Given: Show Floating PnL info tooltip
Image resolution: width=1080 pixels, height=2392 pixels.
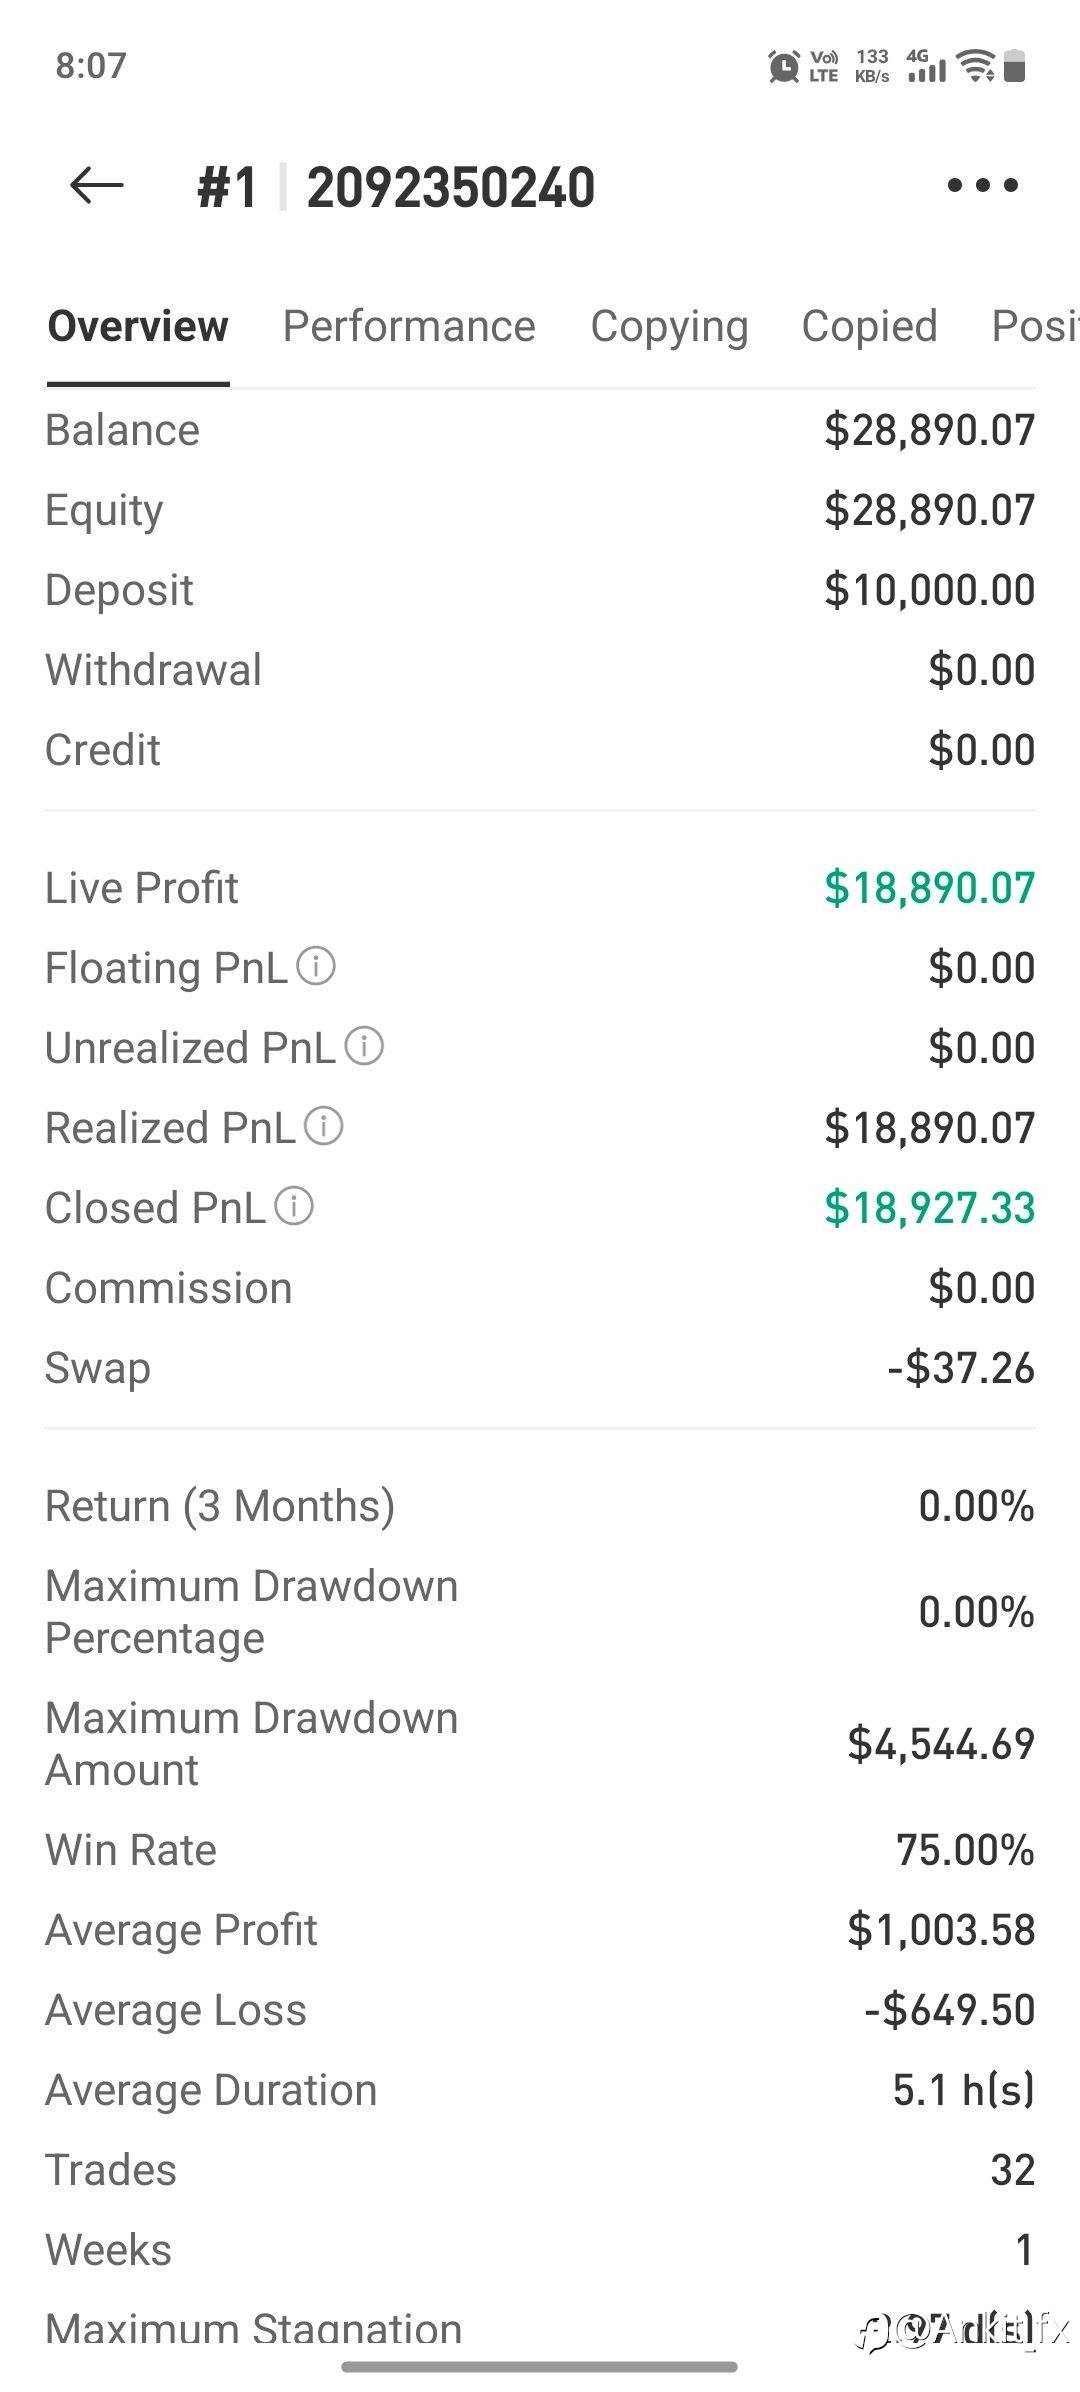Looking at the screenshot, I should (316, 967).
